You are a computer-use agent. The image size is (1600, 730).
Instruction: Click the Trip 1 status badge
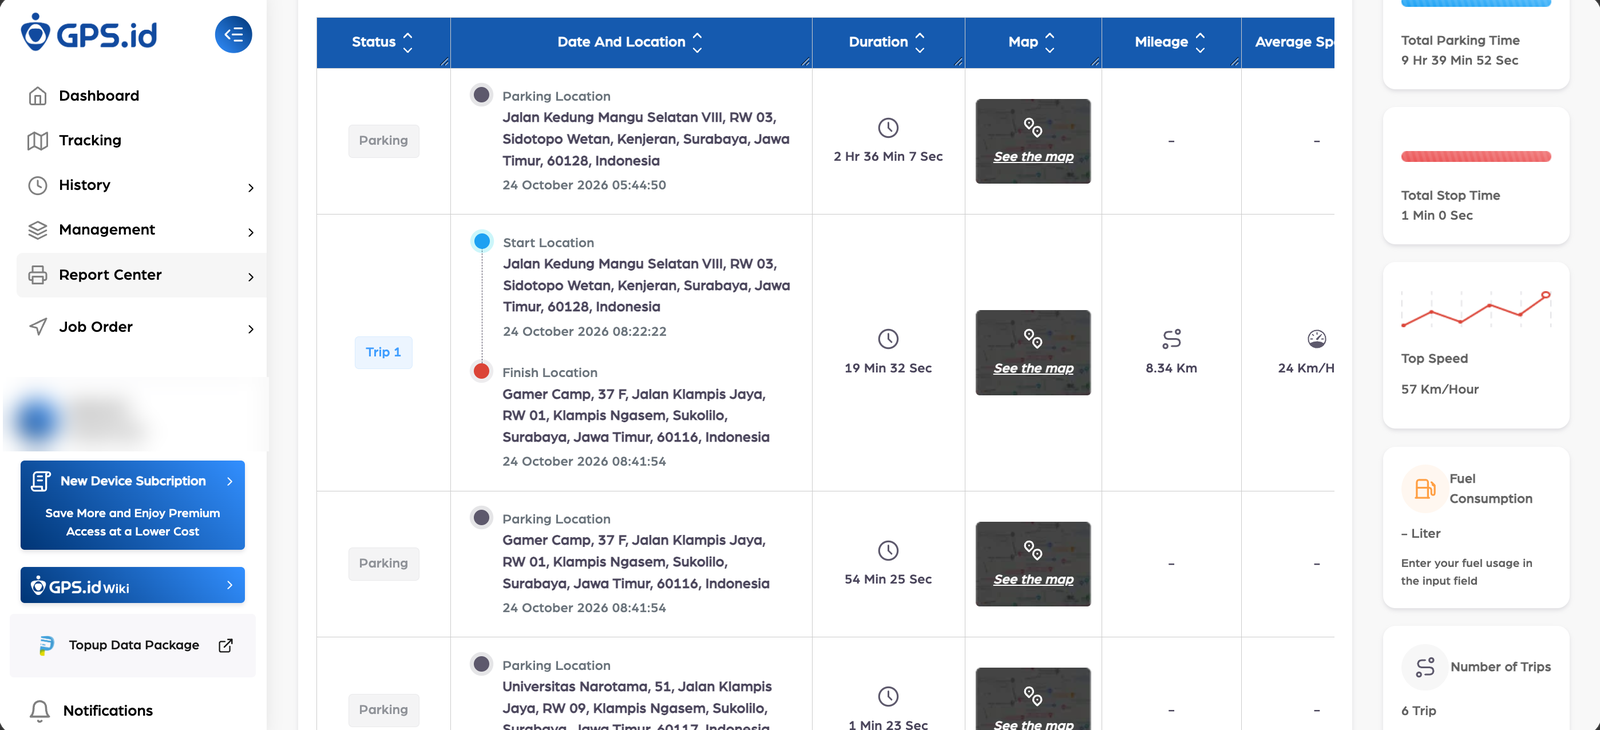pyautogui.click(x=383, y=352)
